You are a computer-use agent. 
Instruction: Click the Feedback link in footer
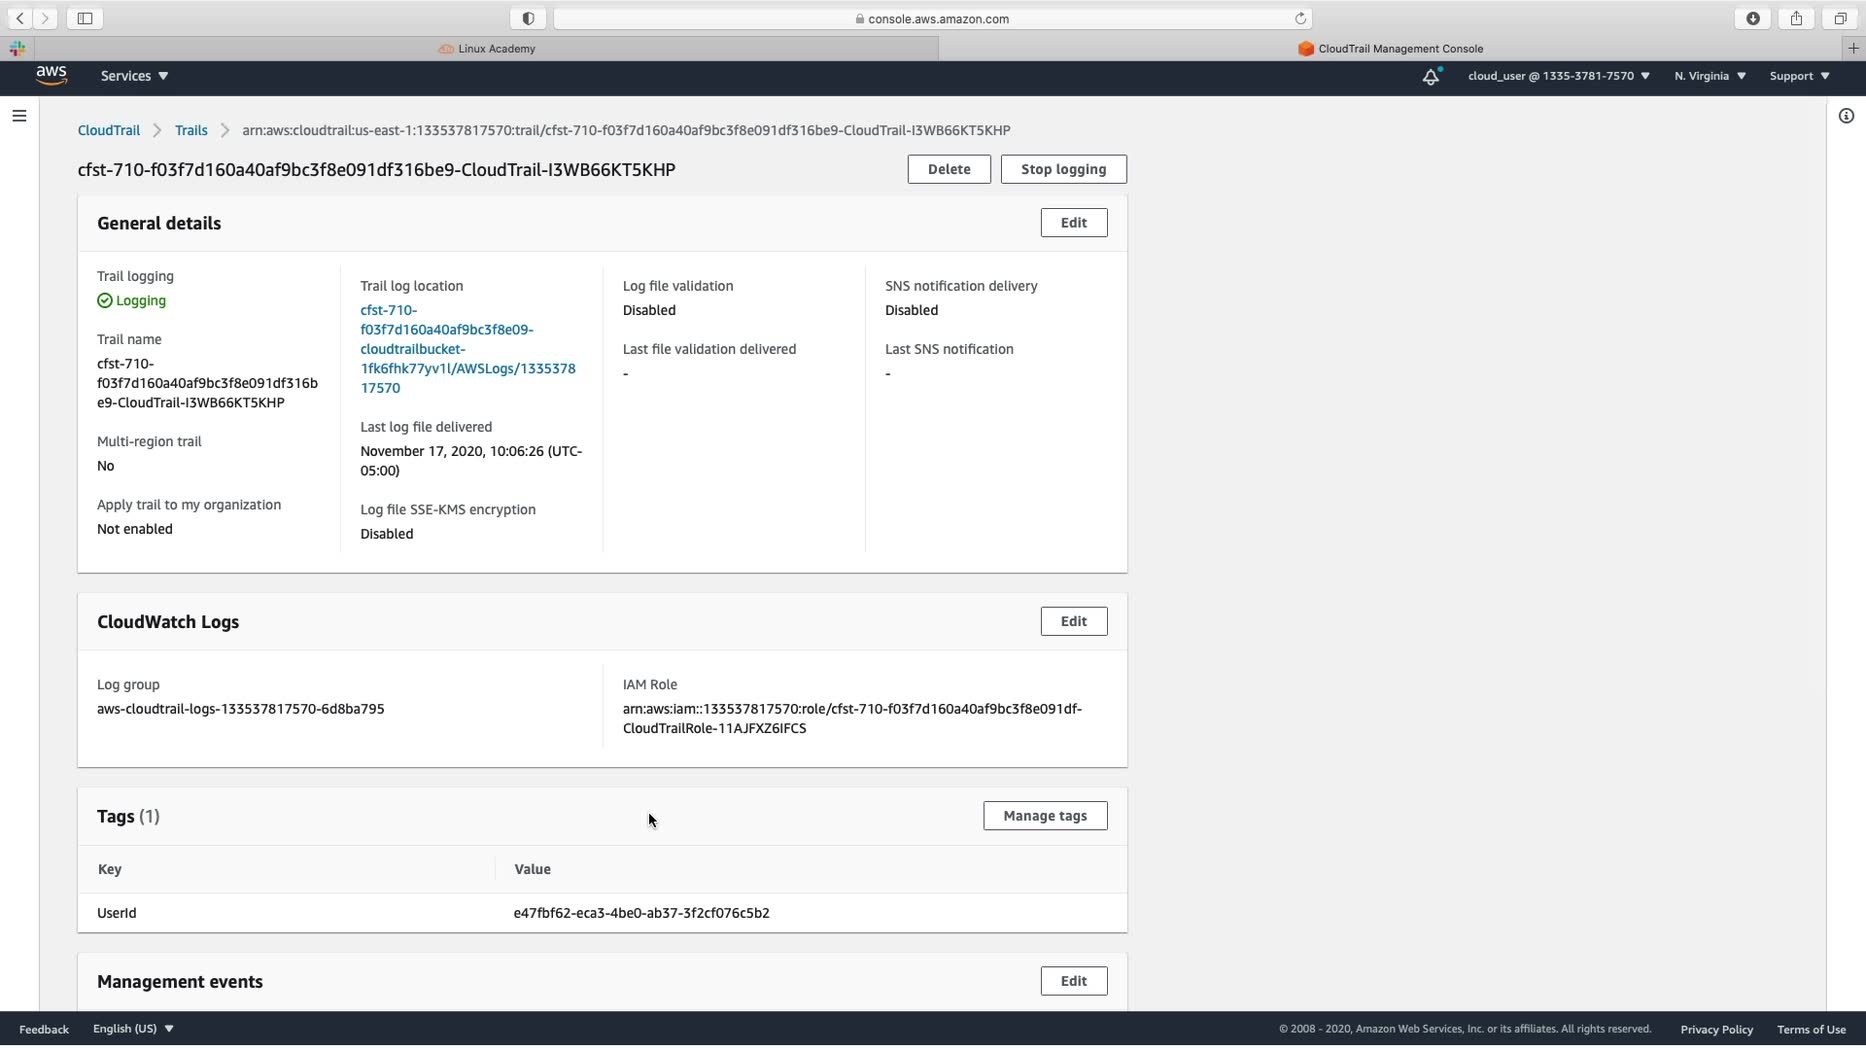click(44, 1029)
